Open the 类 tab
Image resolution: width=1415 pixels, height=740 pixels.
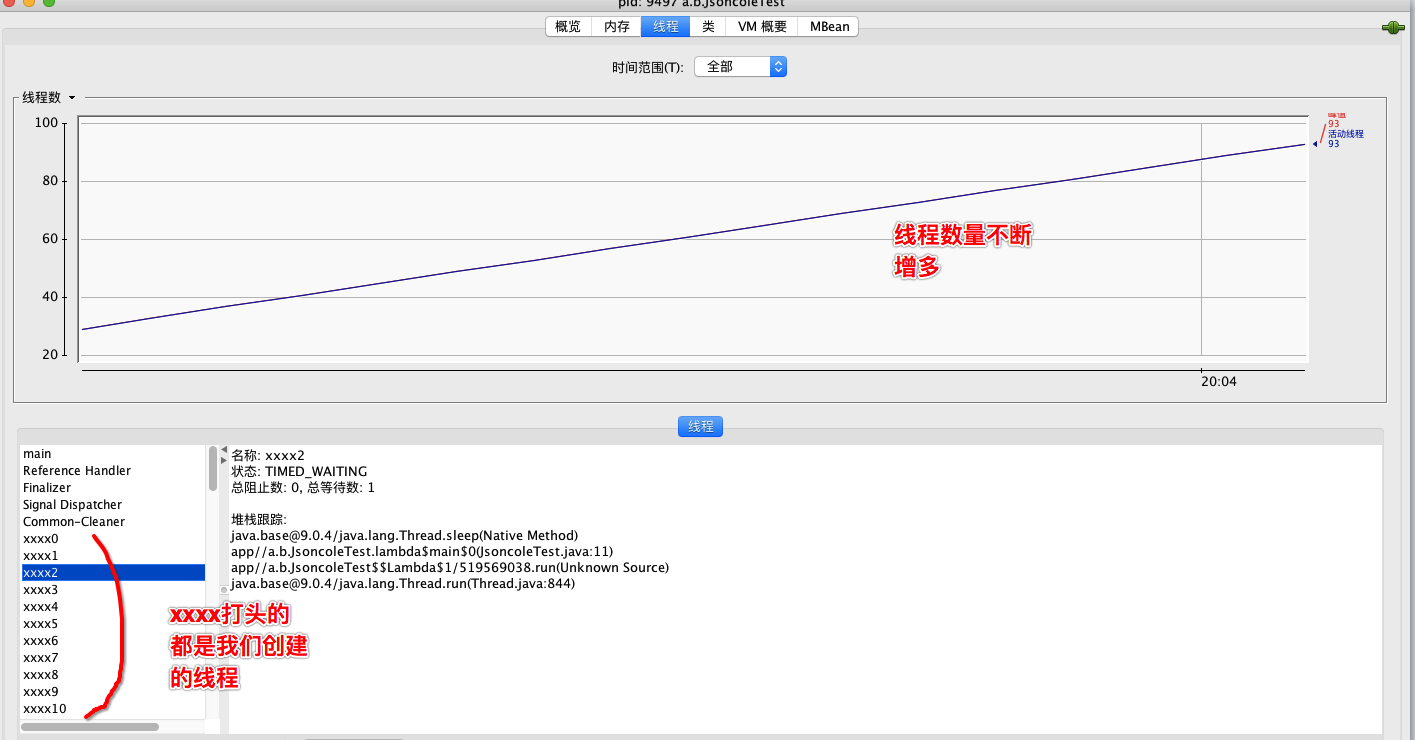click(x=708, y=27)
